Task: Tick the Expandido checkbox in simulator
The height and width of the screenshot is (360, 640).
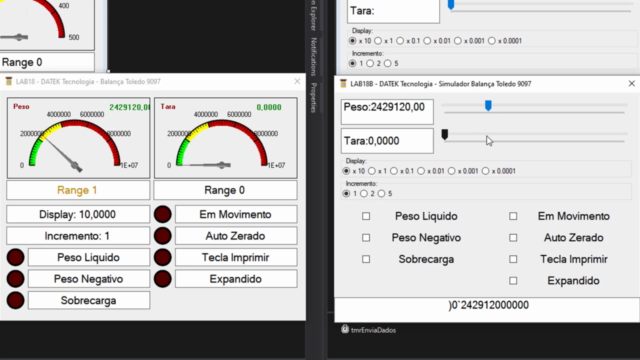Action: click(x=513, y=281)
